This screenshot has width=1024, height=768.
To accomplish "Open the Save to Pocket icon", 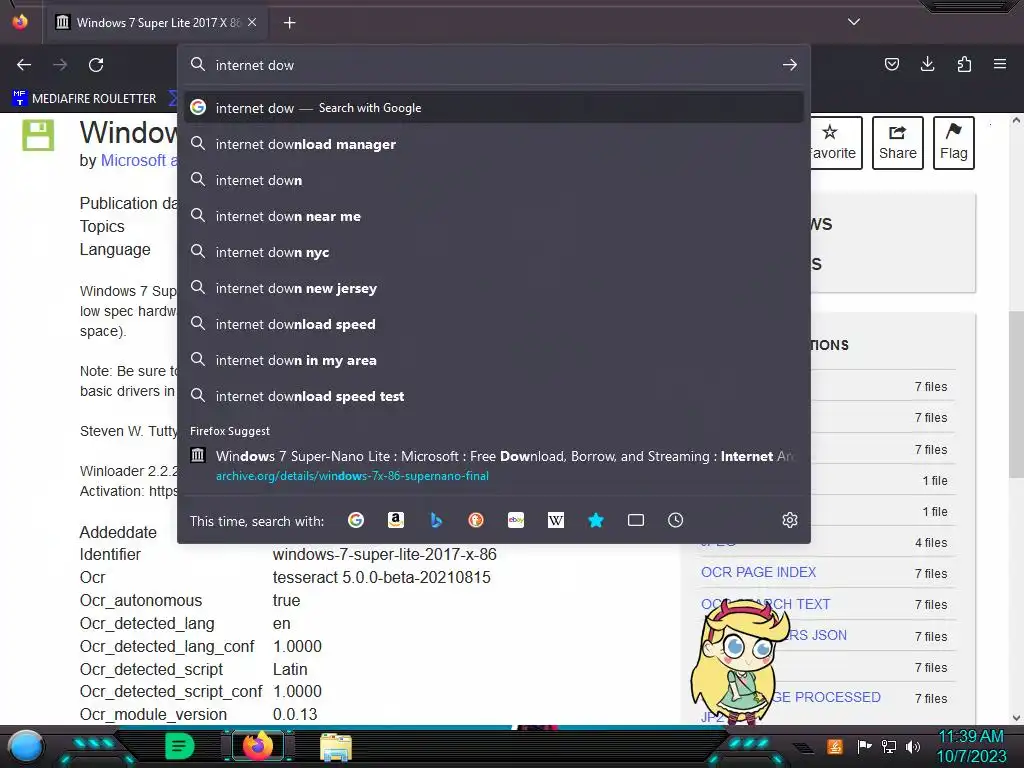I will [x=891, y=64].
